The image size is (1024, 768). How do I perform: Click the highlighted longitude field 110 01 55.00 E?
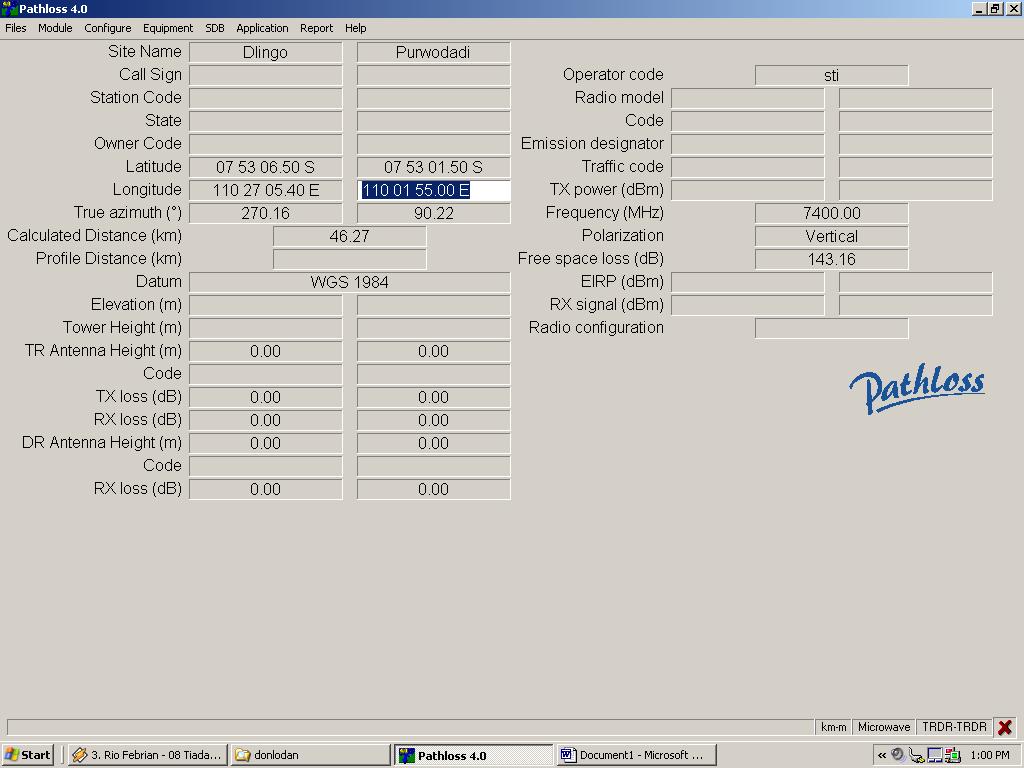click(x=433, y=190)
